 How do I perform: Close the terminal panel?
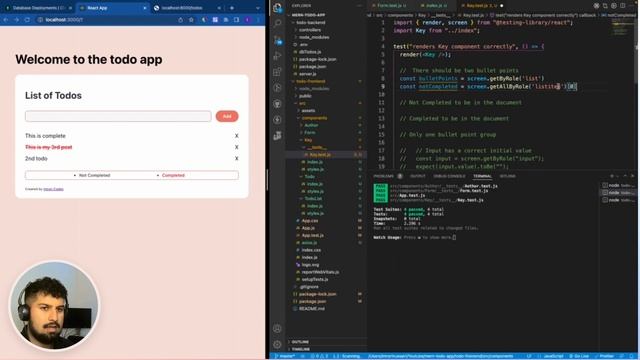(633, 176)
